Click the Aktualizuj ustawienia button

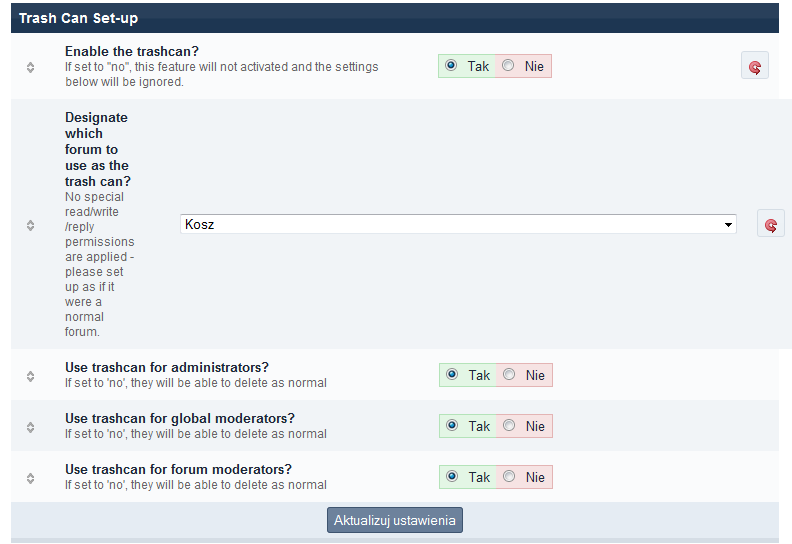coord(395,521)
